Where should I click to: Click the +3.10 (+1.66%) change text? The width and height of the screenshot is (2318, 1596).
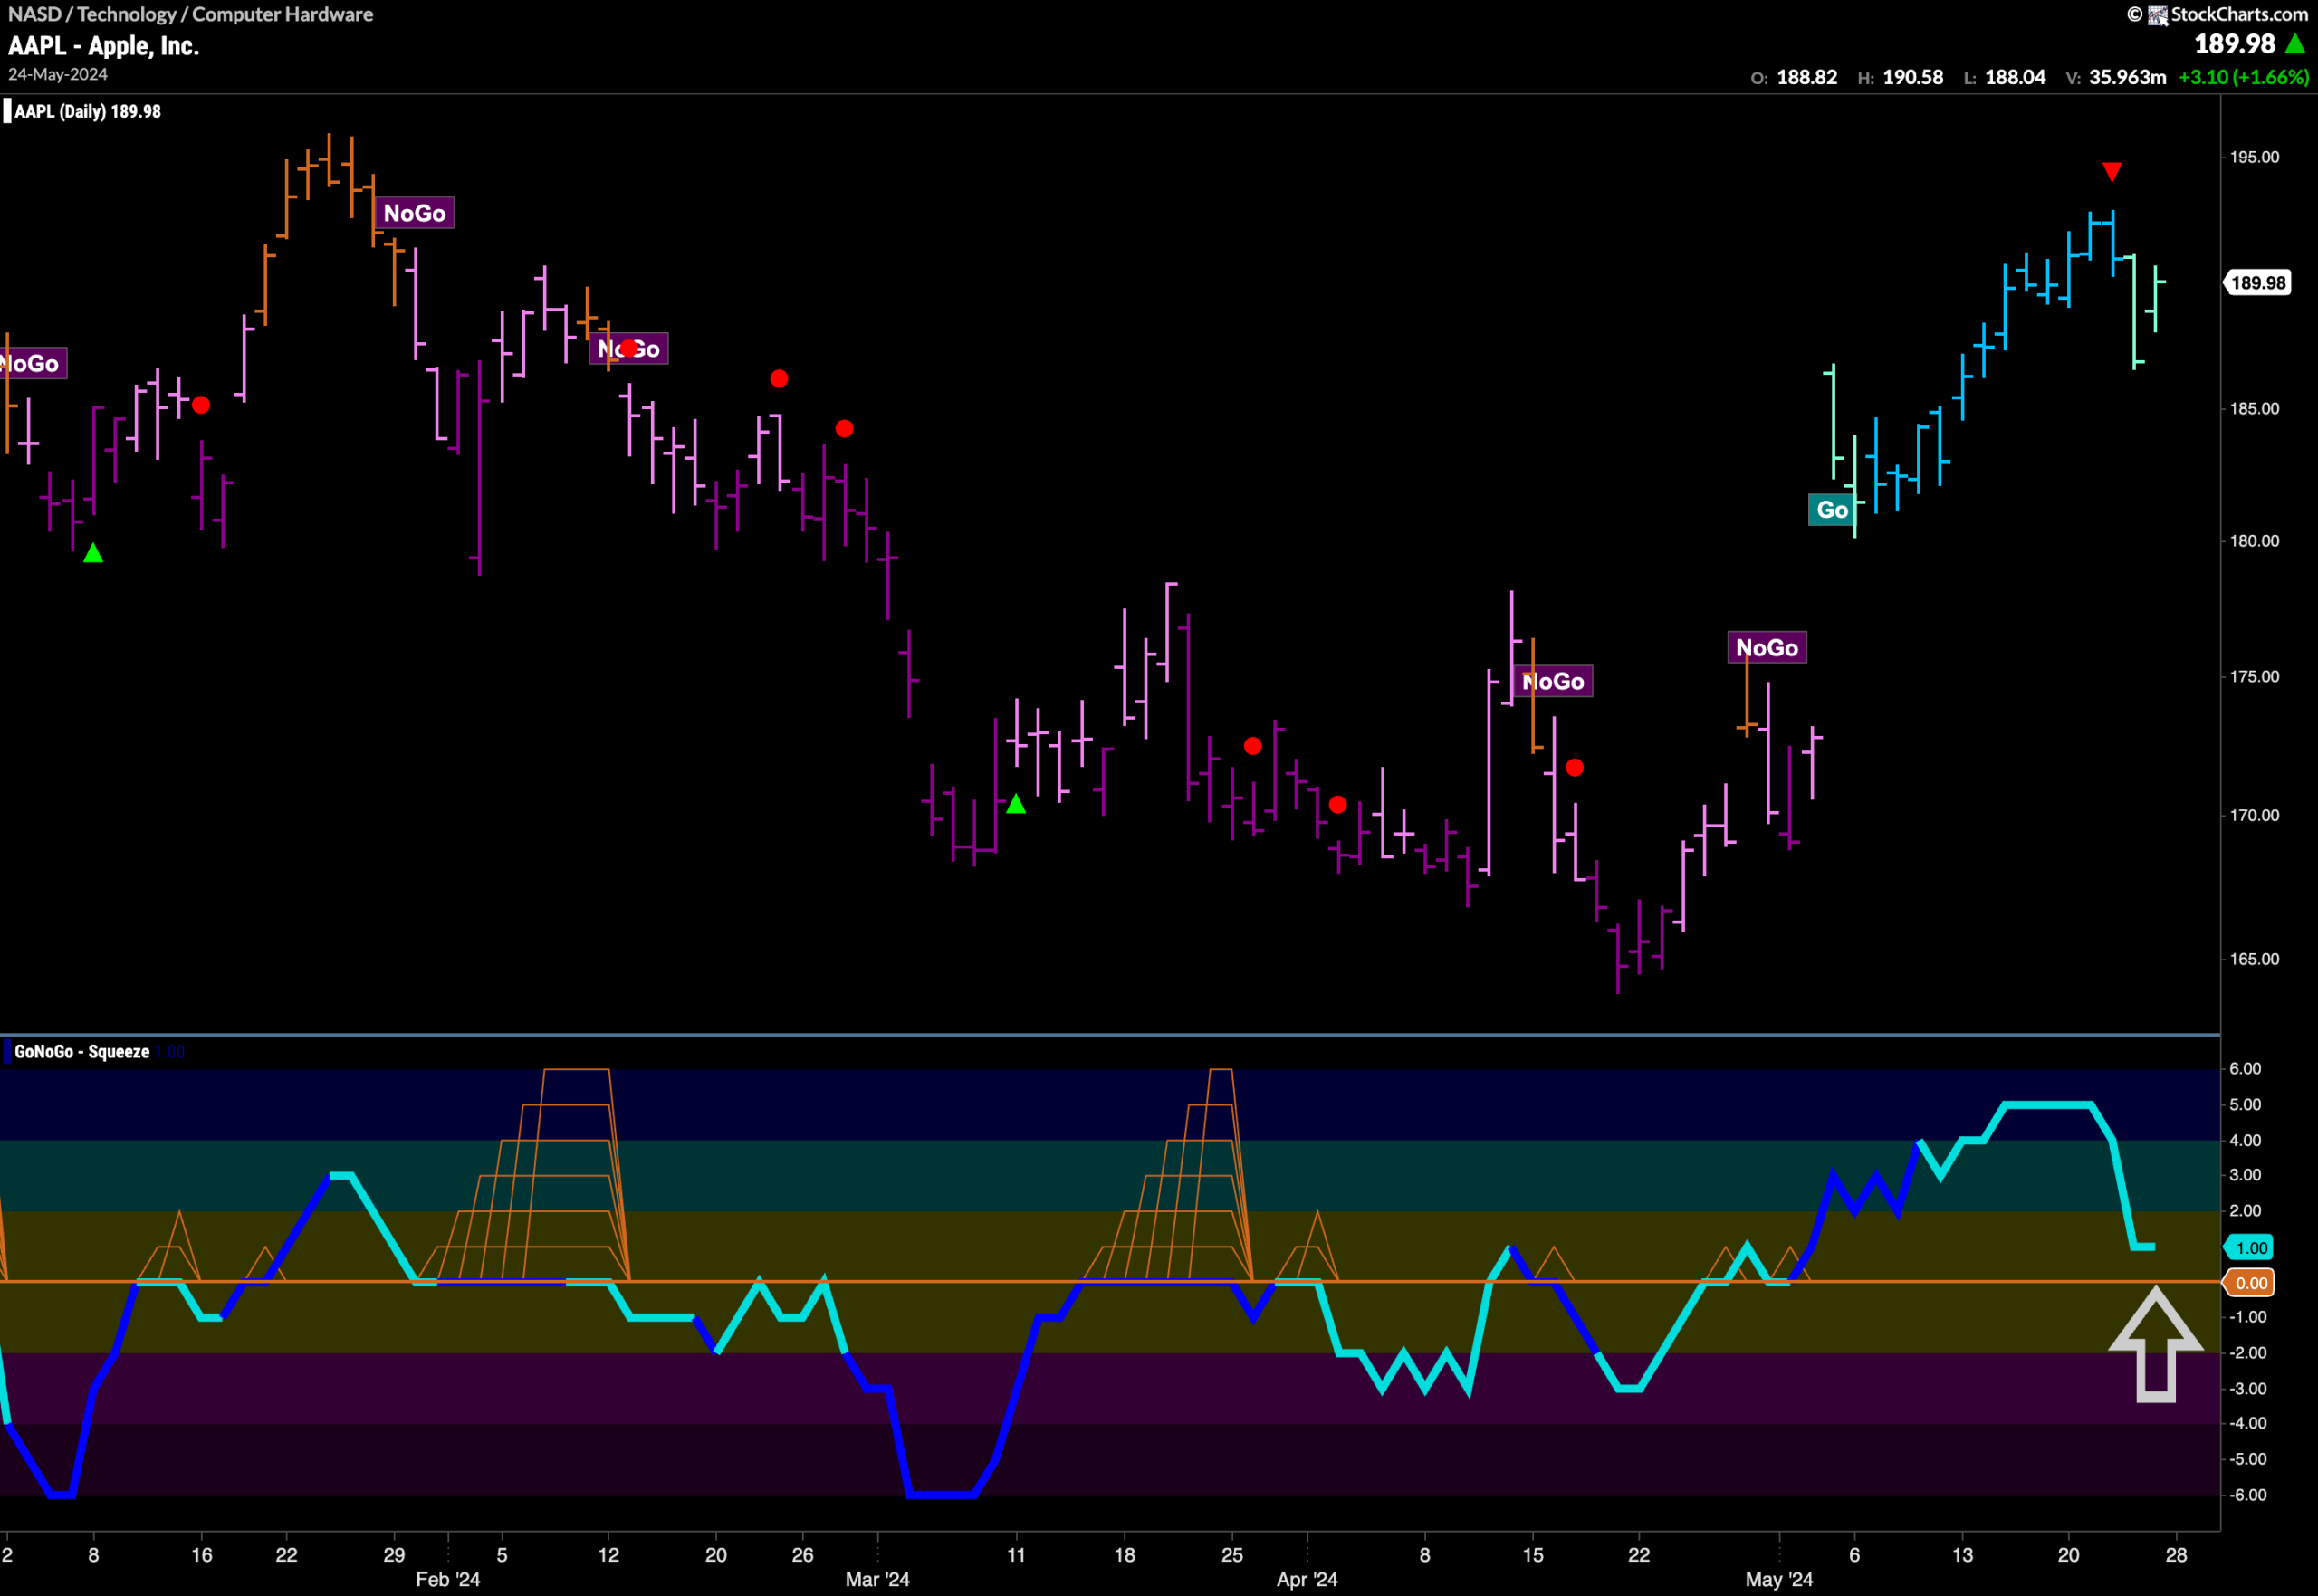click(x=2244, y=78)
